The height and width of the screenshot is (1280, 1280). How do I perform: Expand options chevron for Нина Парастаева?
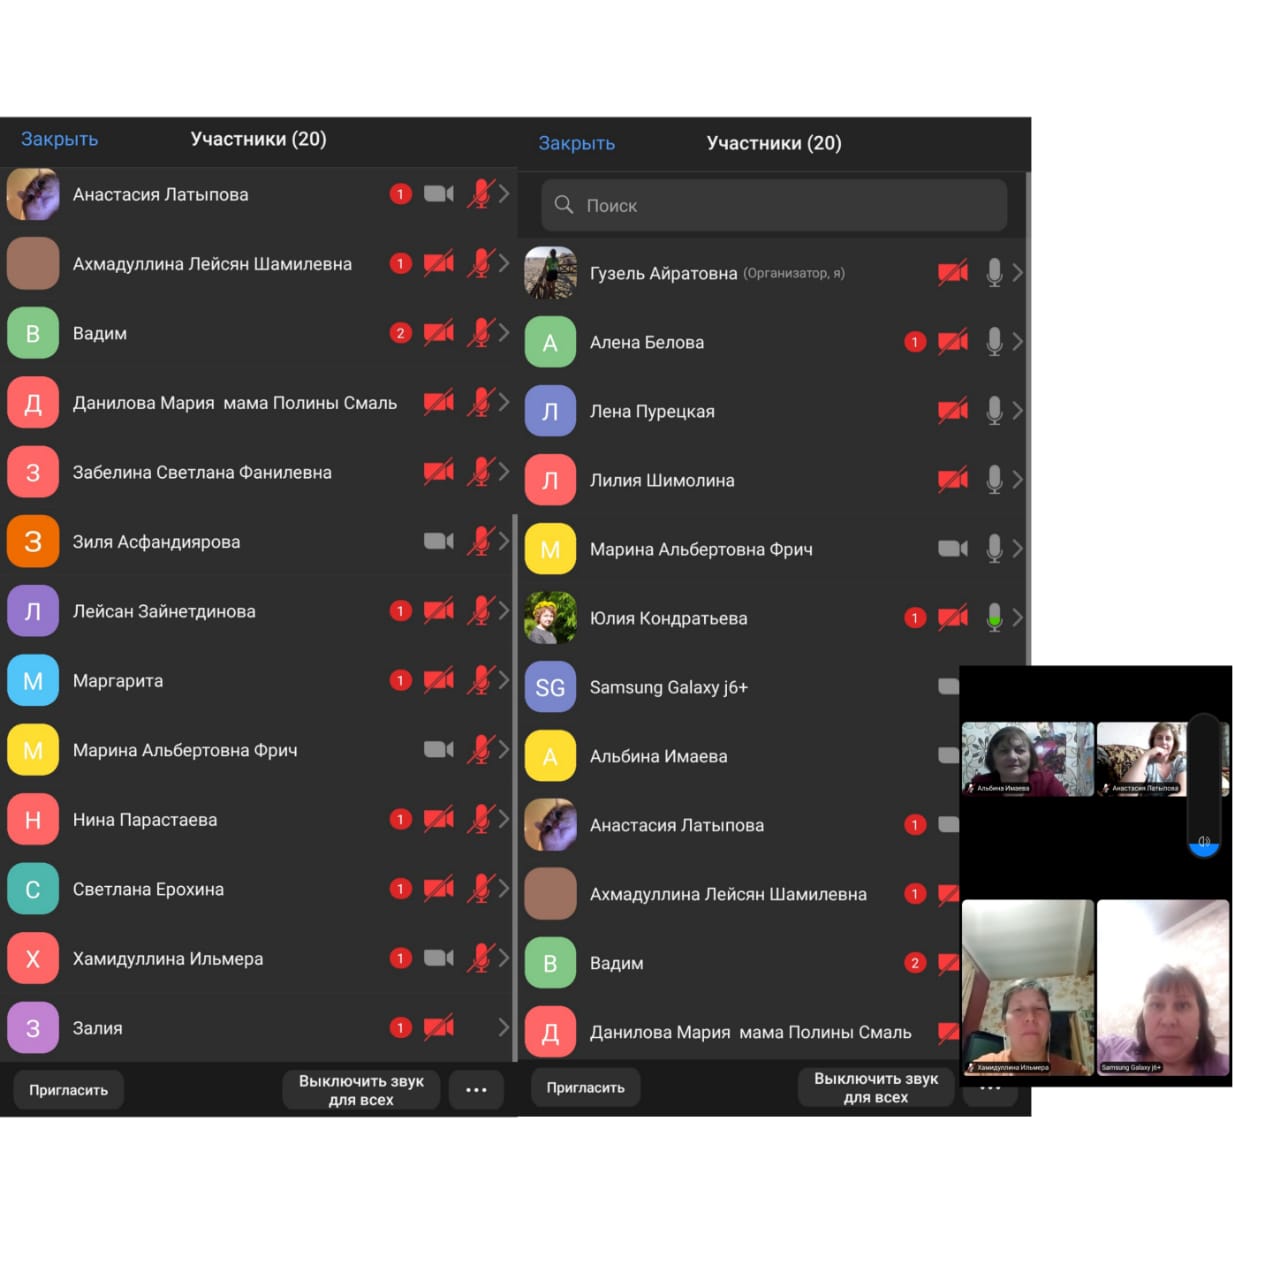pos(504,819)
